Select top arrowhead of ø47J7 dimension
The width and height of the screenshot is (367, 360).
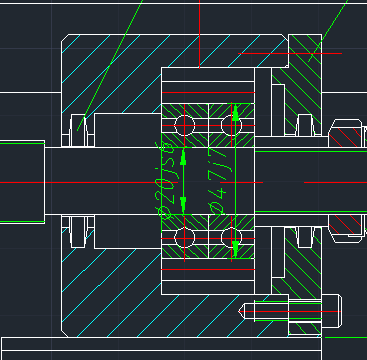tap(235, 113)
